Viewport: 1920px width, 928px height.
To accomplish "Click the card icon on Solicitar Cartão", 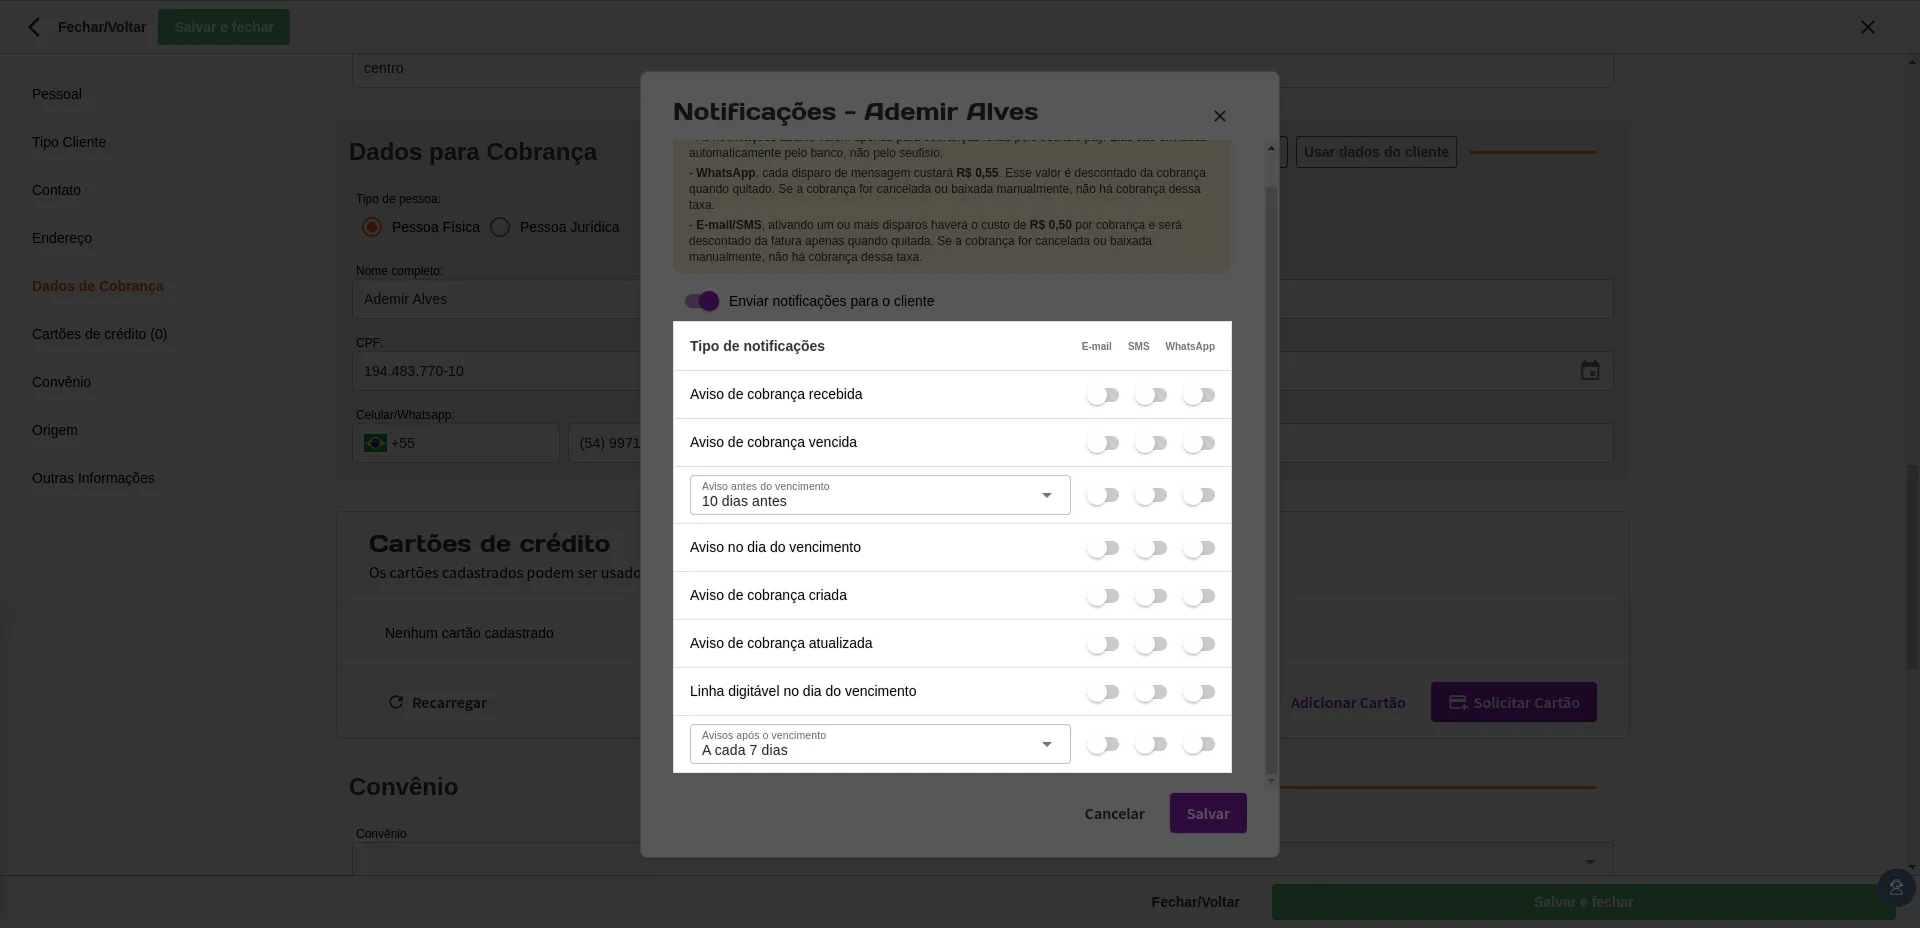I will (1458, 703).
